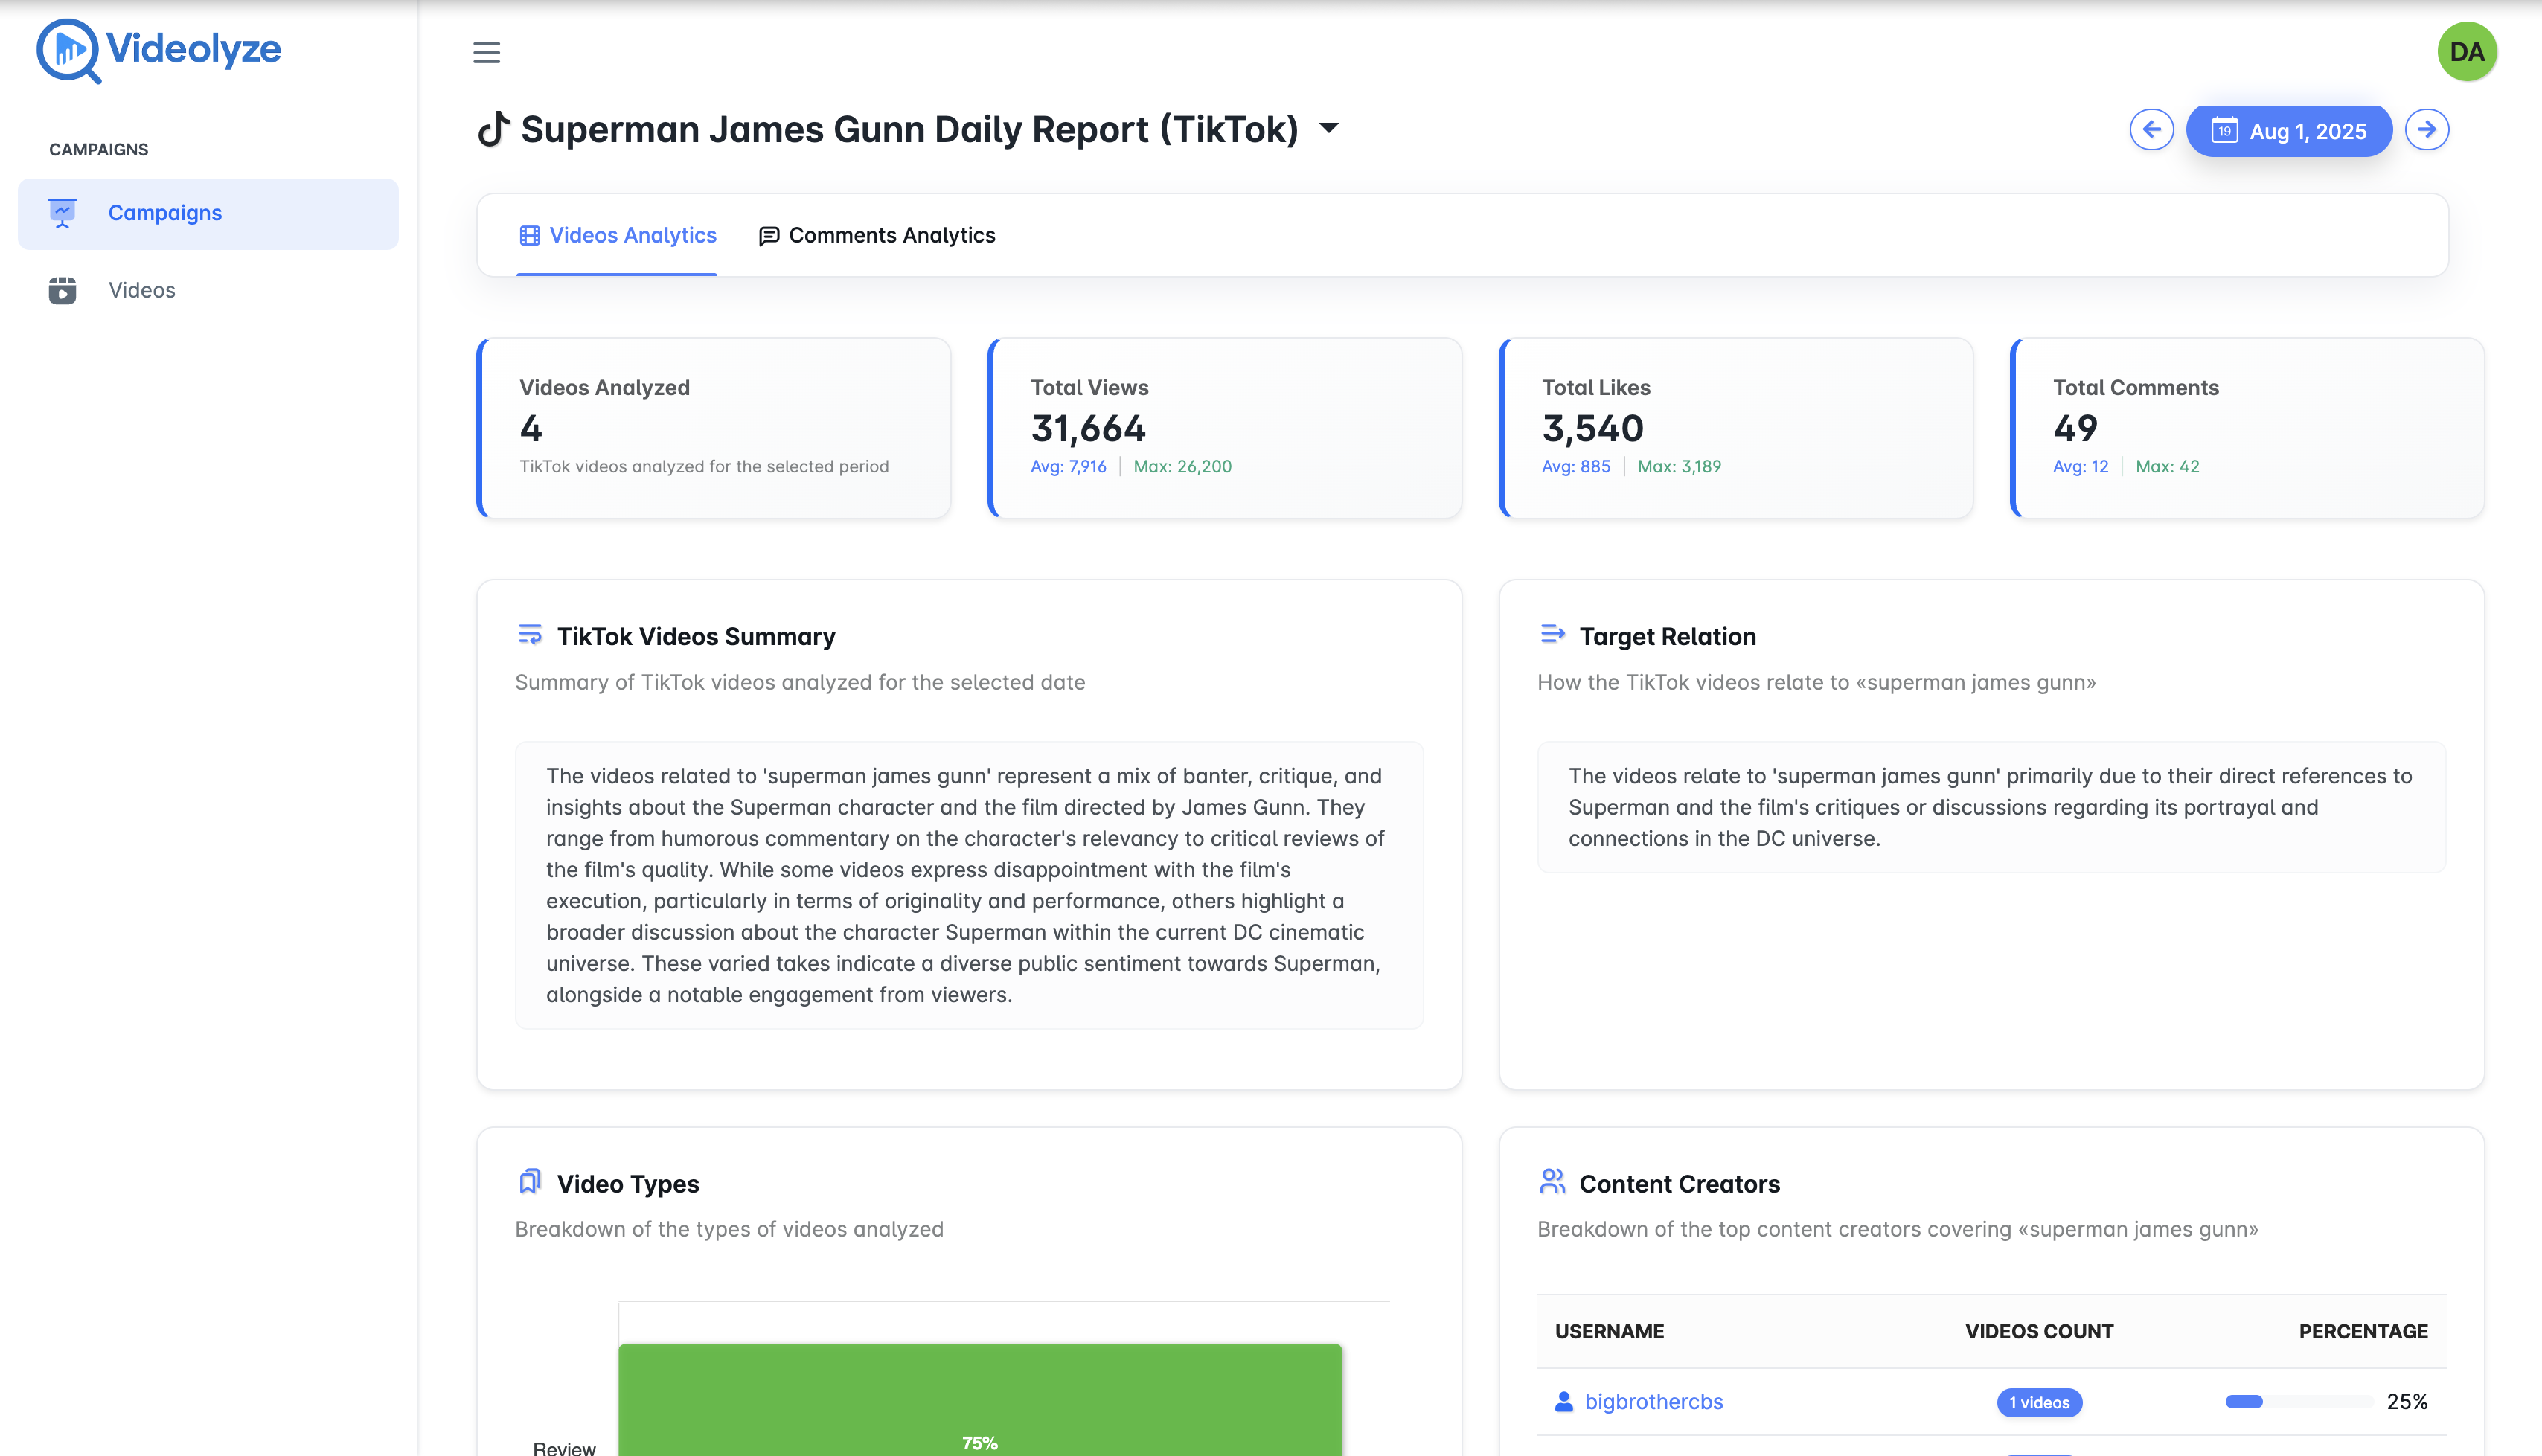Click Max: 3,189 under Total Likes
The width and height of the screenshot is (2542, 1456).
click(1679, 467)
